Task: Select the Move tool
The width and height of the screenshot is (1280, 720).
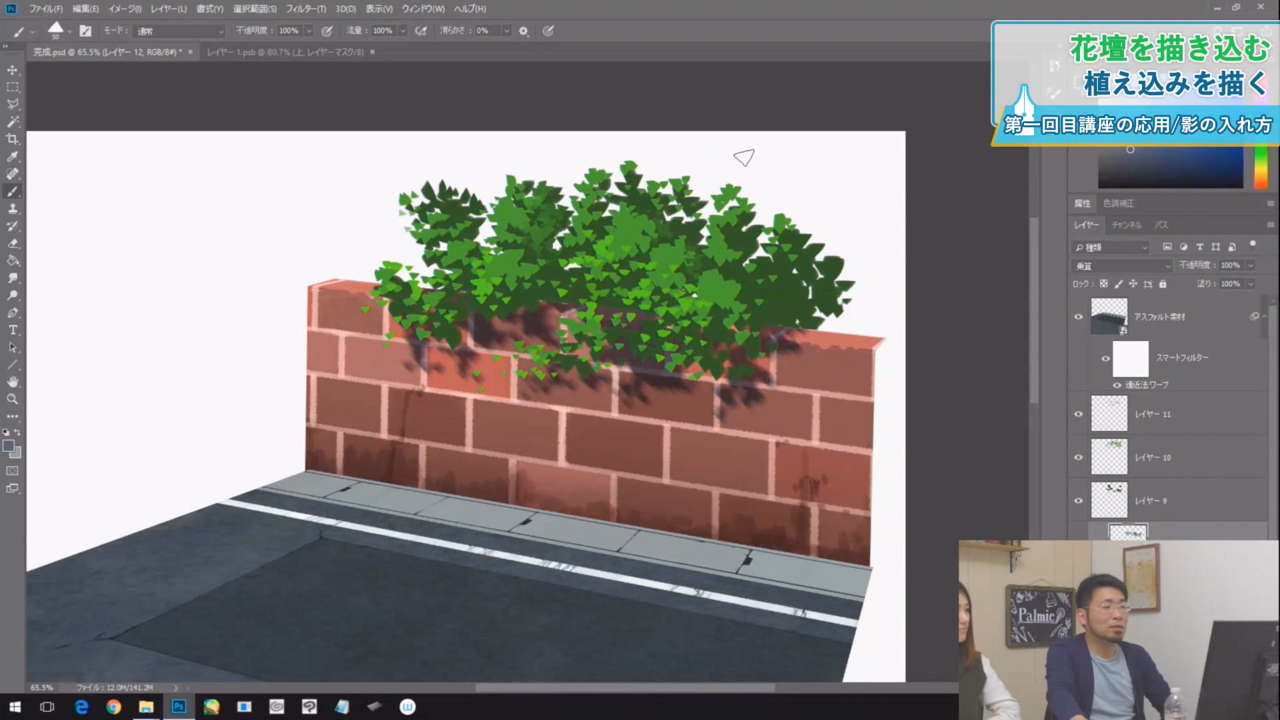Action: (13, 70)
